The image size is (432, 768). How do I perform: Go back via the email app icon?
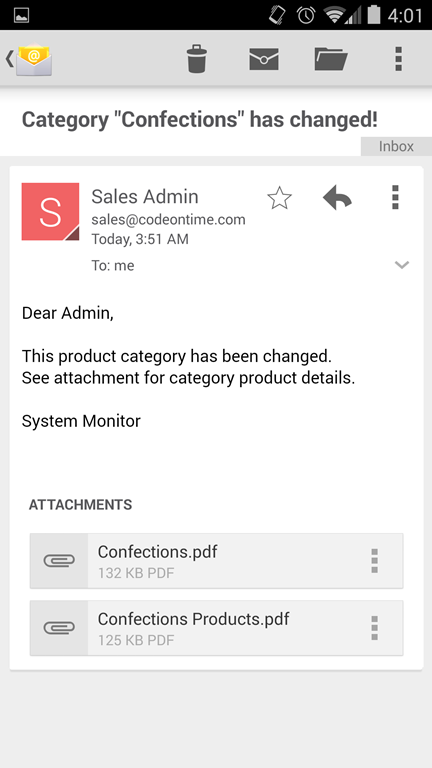point(29,59)
